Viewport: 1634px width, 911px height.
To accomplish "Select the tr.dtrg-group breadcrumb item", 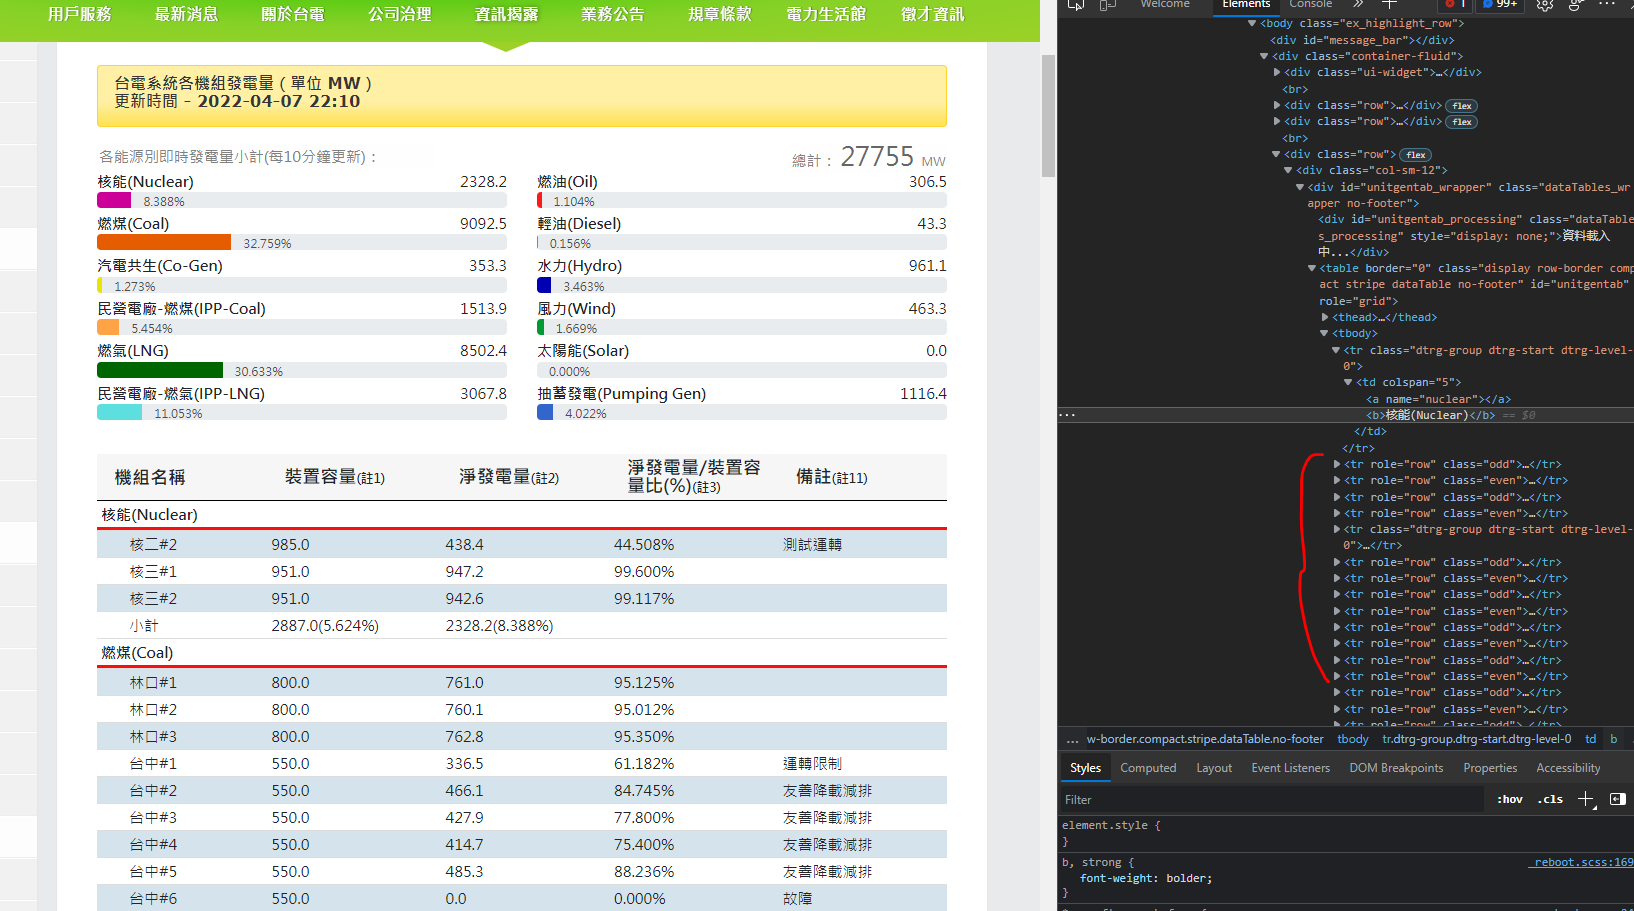I will pos(1477,740).
